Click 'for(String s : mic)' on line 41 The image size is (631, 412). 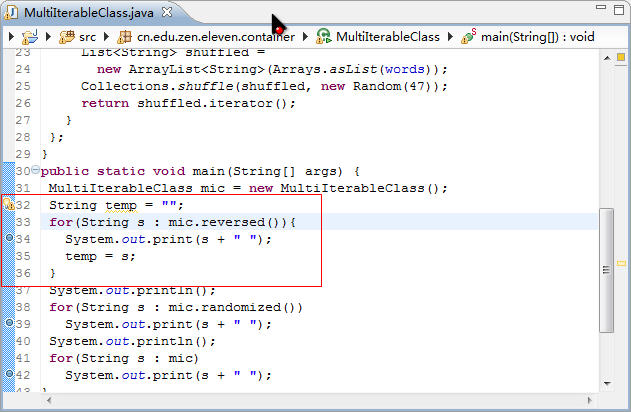click(124, 358)
